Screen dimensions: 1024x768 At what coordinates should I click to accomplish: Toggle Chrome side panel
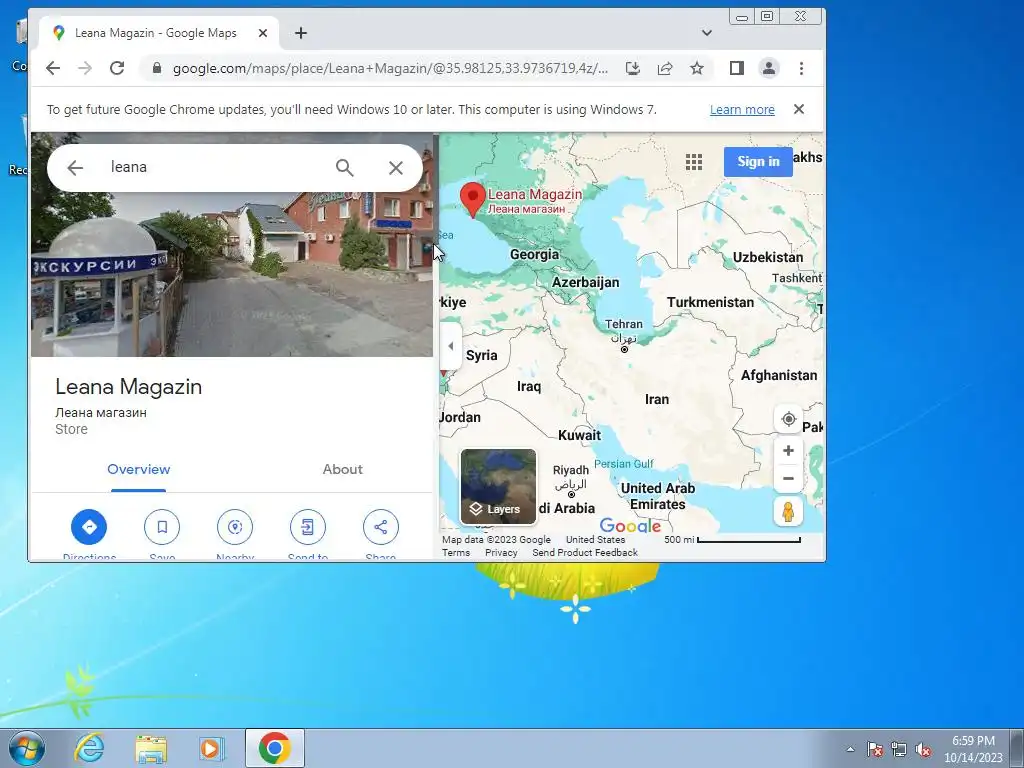click(x=737, y=68)
